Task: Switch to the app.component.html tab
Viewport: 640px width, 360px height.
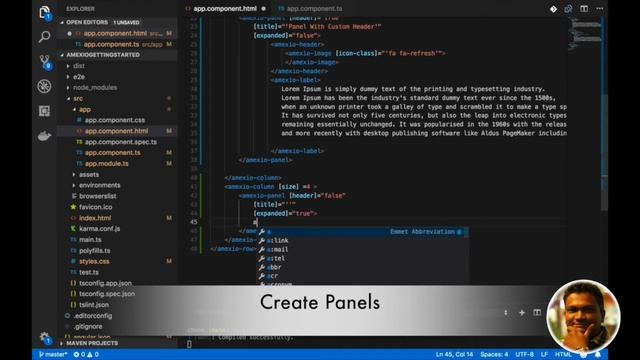Action: click(x=225, y=9)
